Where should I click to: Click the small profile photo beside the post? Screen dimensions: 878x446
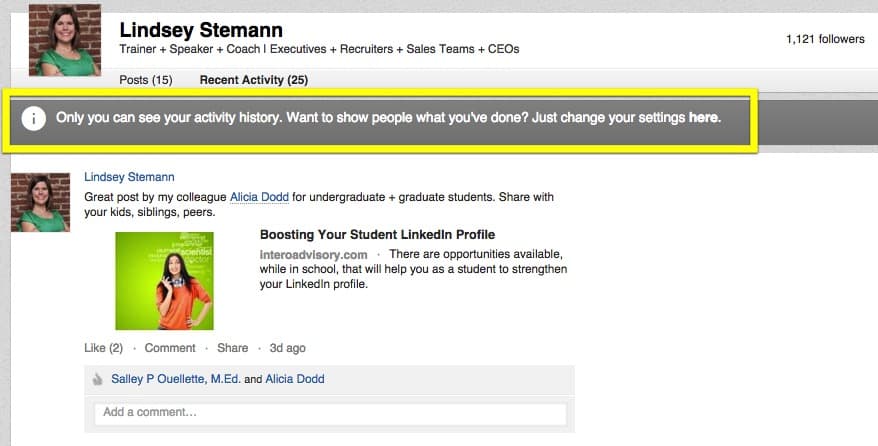click(x=40, y=202)
